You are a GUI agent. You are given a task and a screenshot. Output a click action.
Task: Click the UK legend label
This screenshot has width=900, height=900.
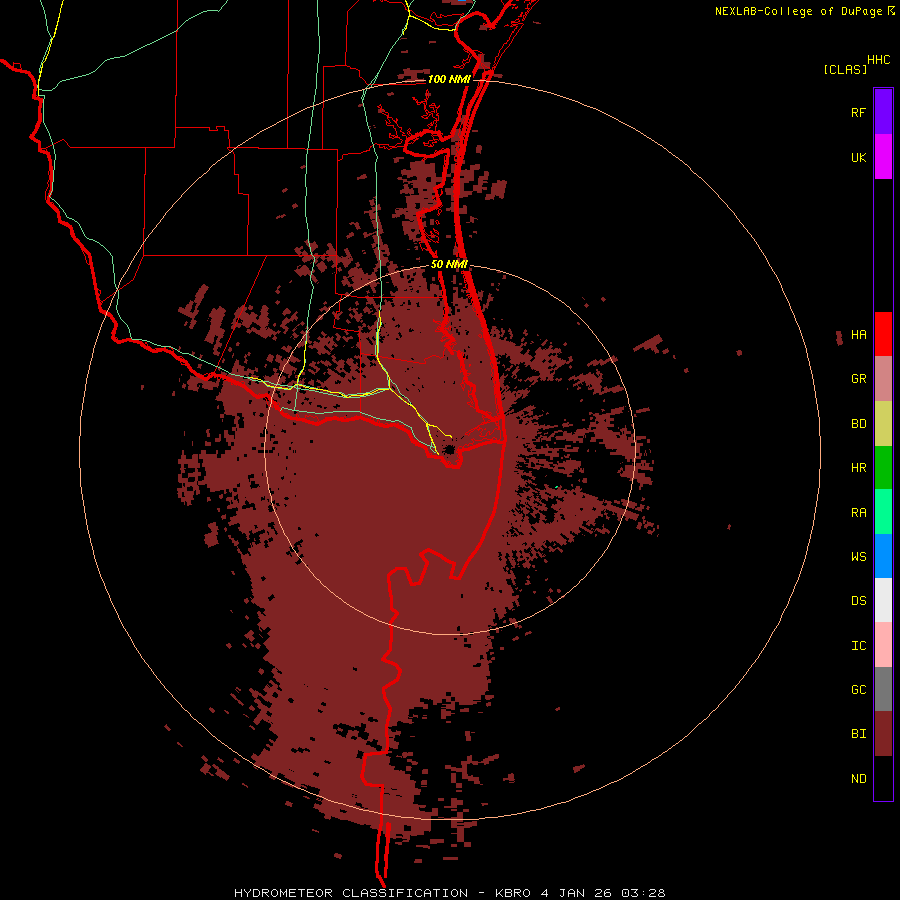pos(859,157)
